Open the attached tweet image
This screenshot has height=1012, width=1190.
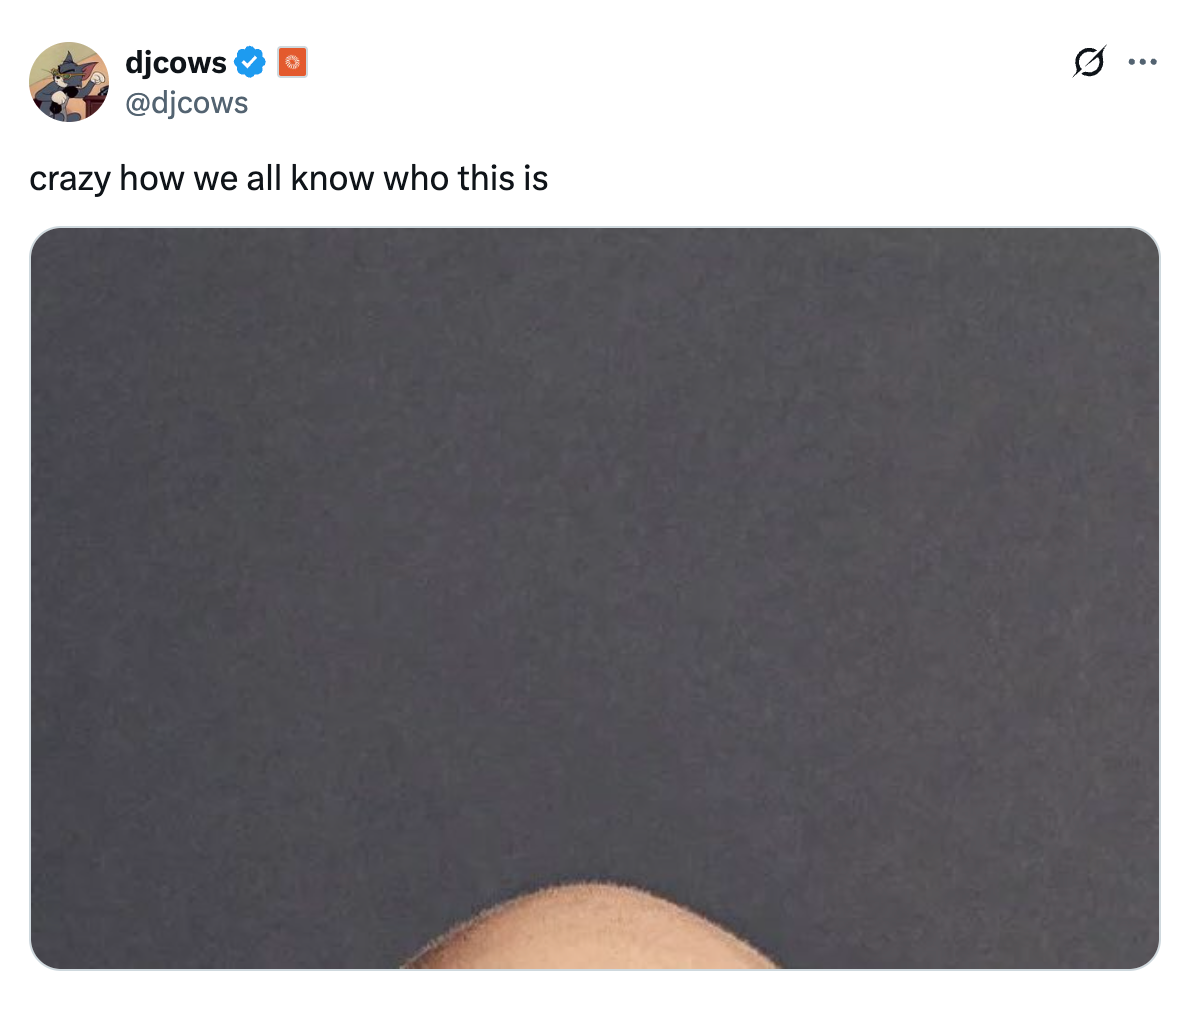click(x=594, y=598)
